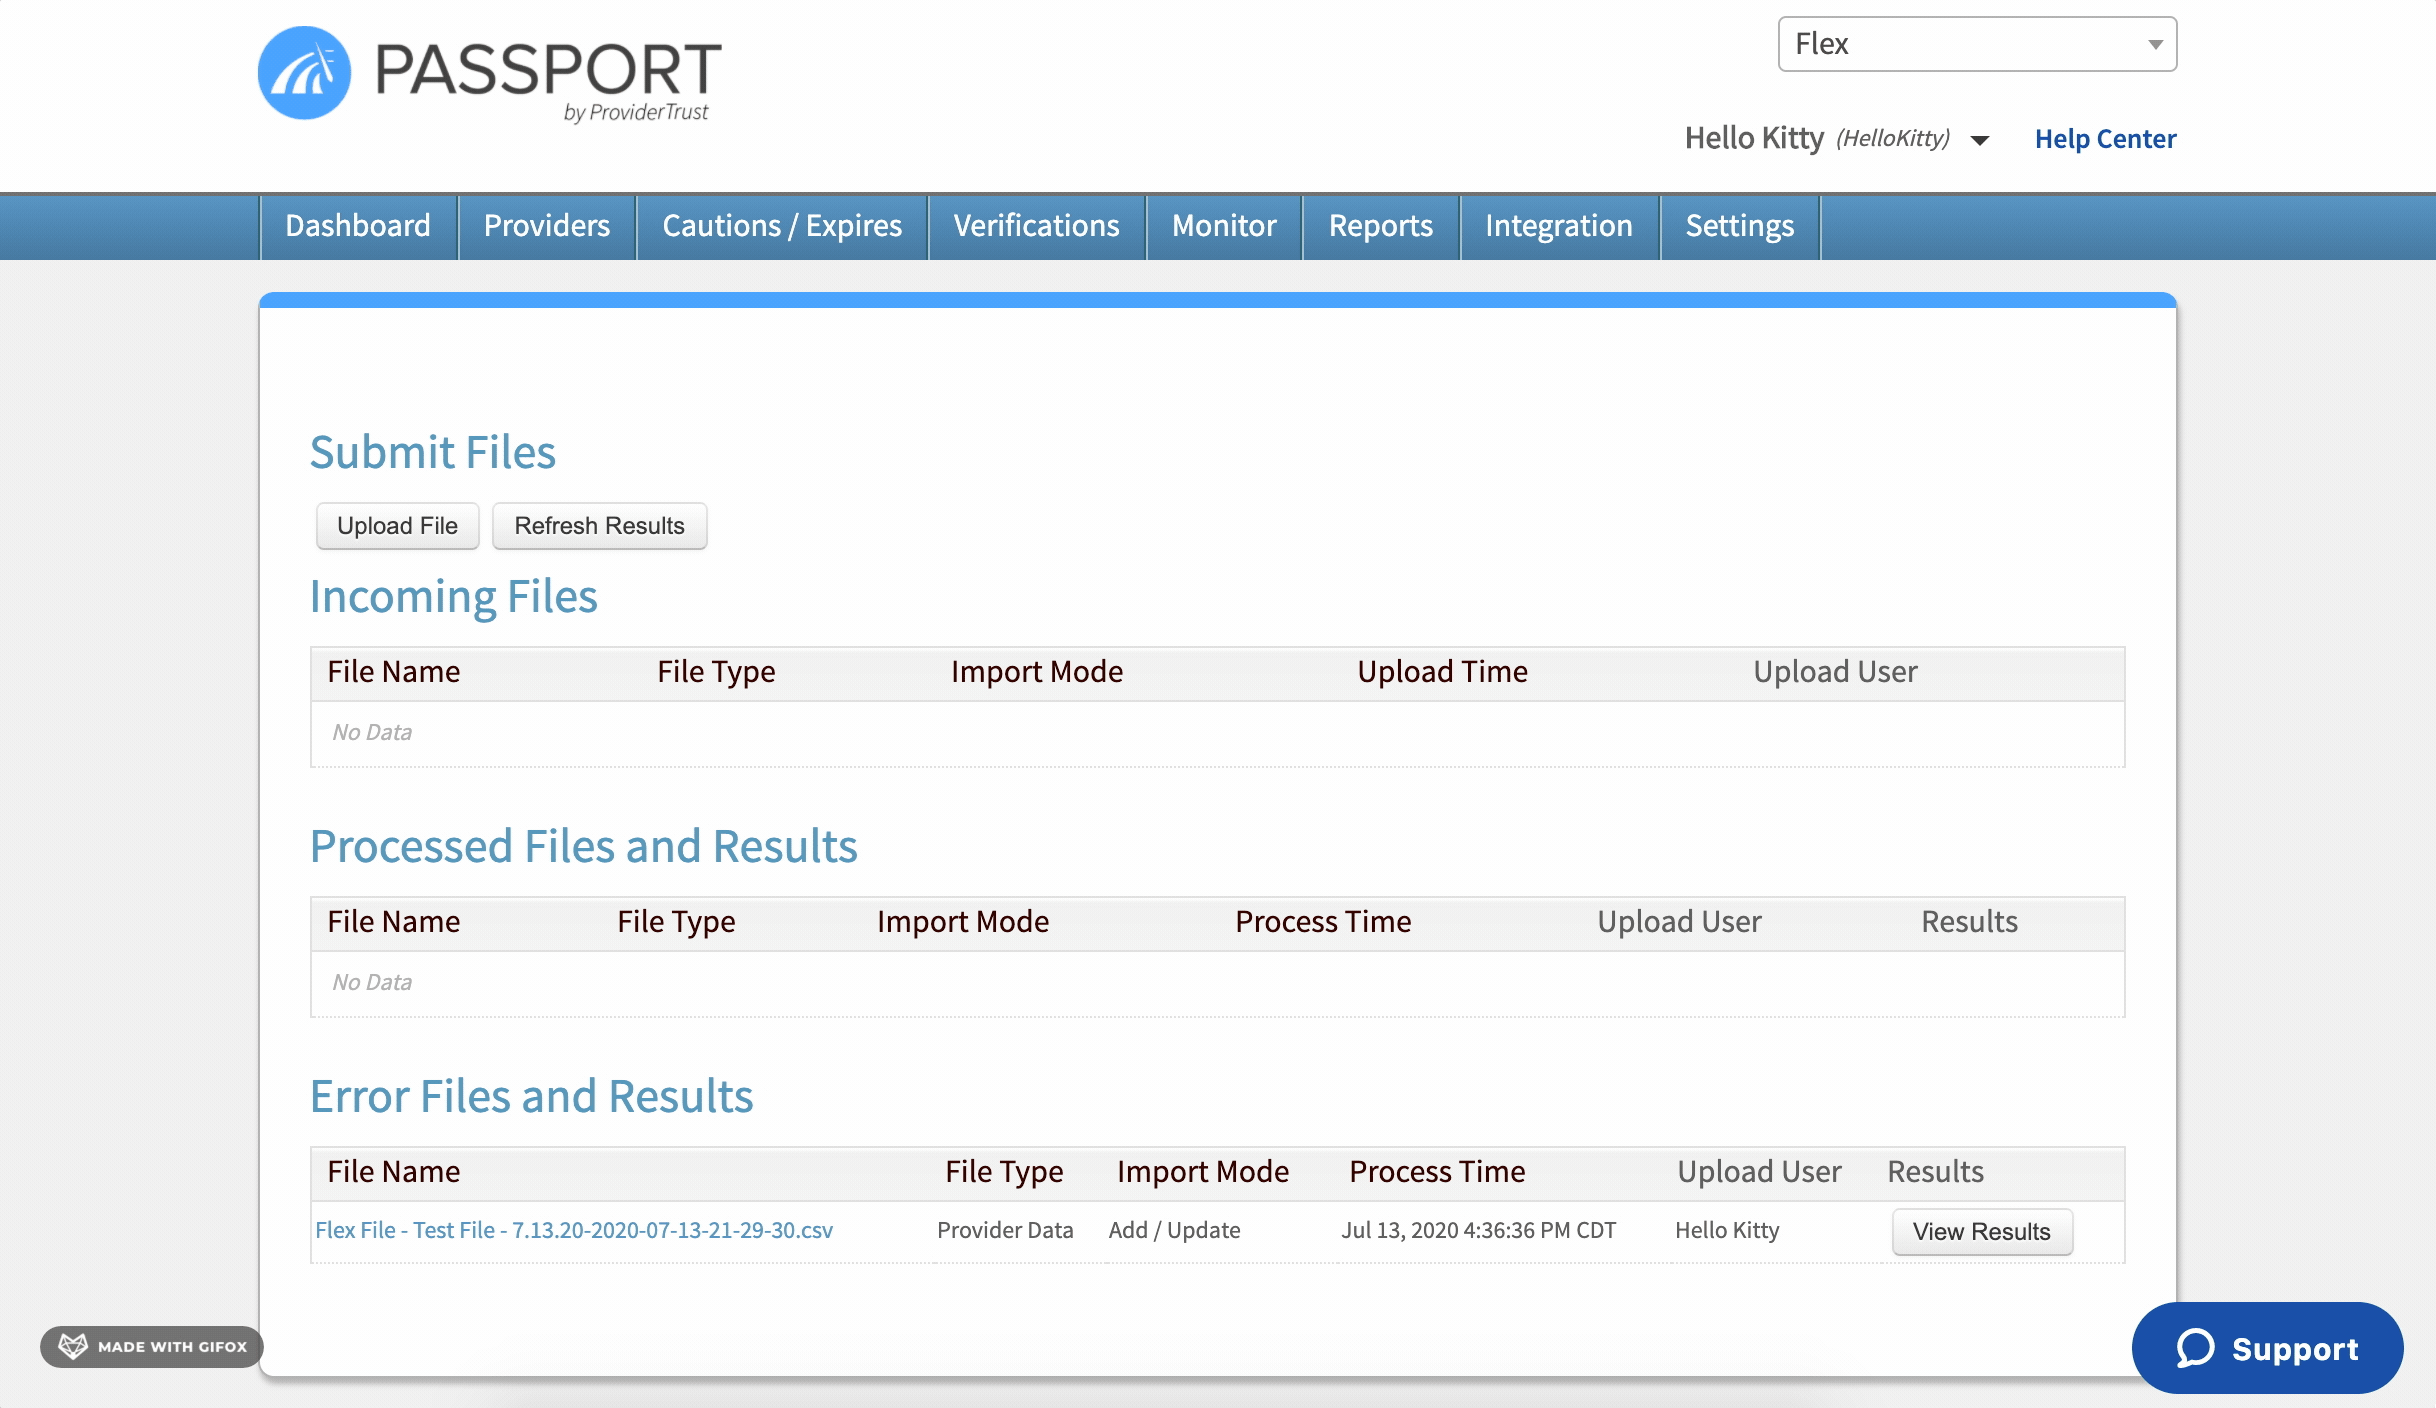This screenshot has height=1408, width=2436.
Task: Click the Upload File button
Action: [397, 526]
